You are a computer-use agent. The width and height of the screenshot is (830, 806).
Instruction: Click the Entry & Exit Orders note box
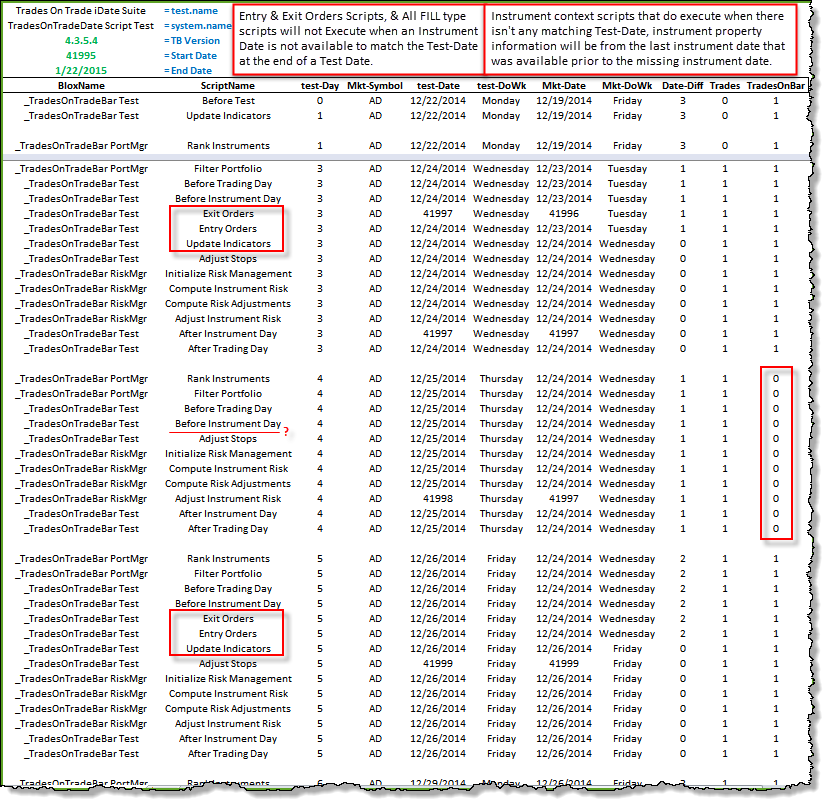click(357, 39)
